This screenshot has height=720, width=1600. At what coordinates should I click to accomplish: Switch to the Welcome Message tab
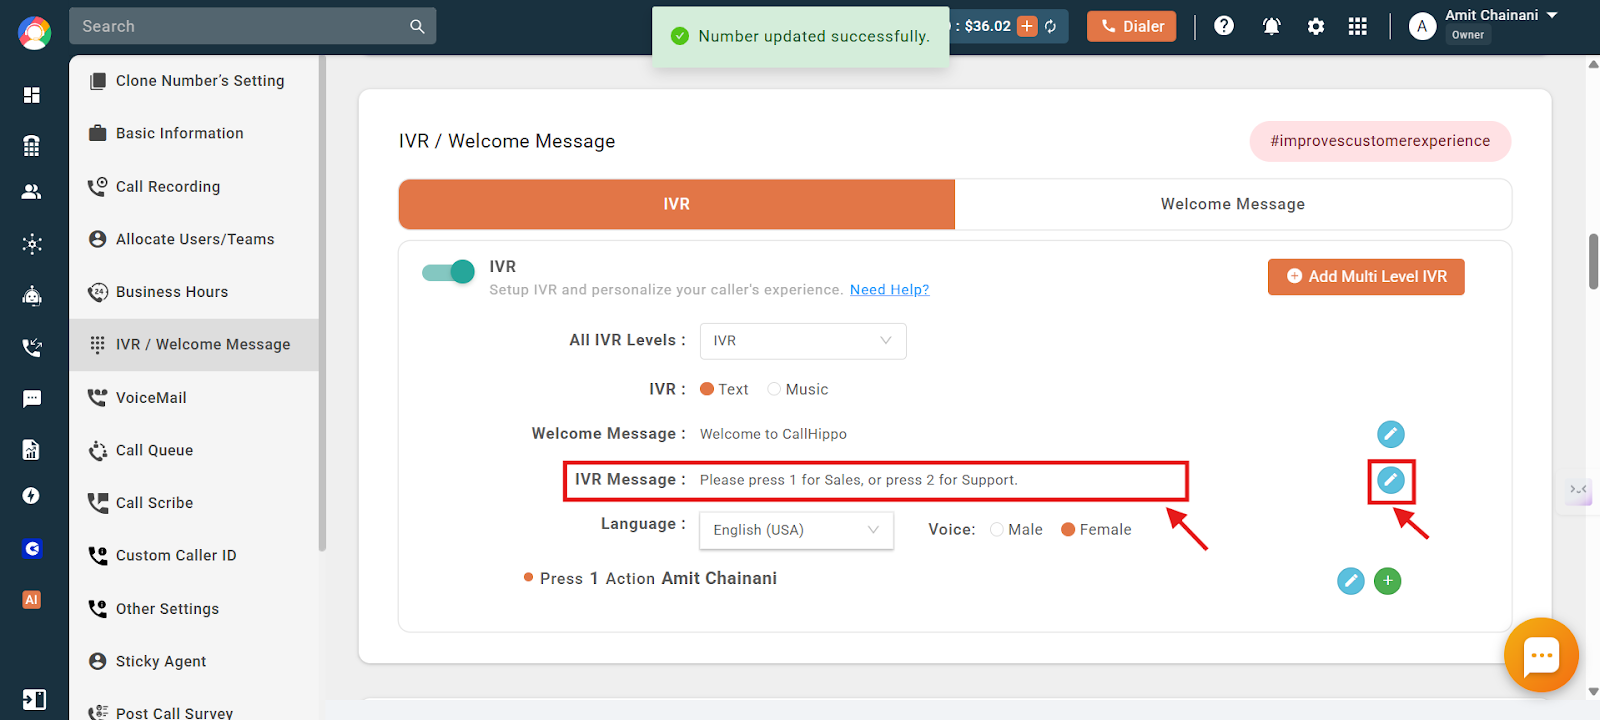pyautogui.click(x=1233, y=204)
